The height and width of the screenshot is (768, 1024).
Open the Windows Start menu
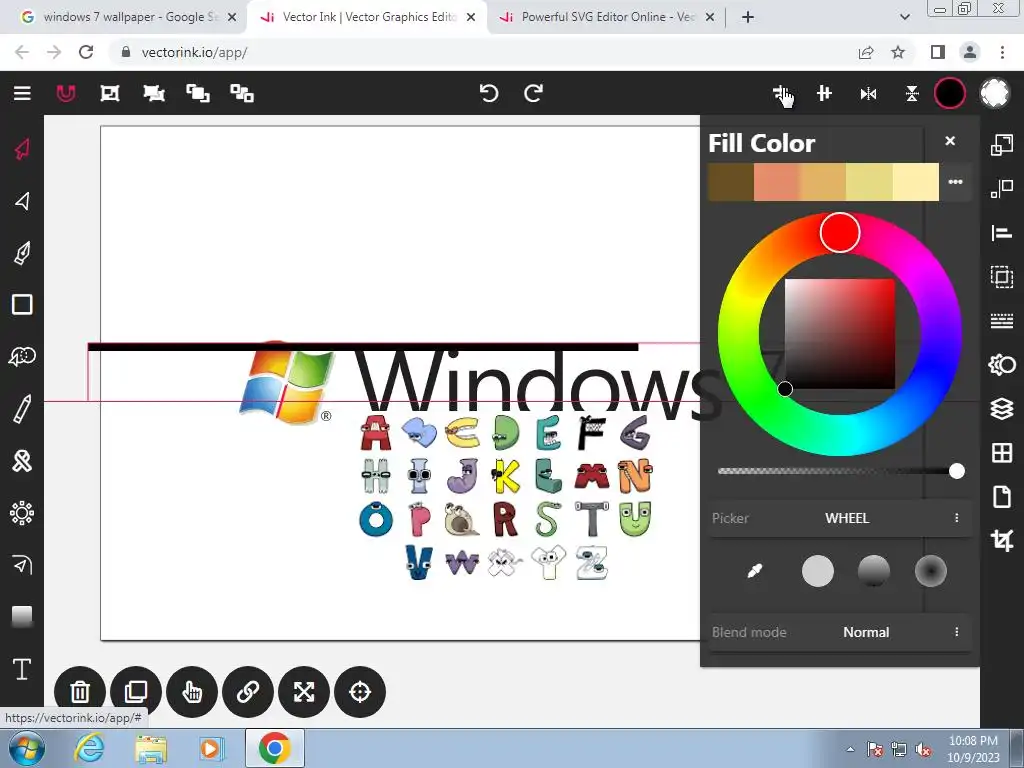coord(26,748)
